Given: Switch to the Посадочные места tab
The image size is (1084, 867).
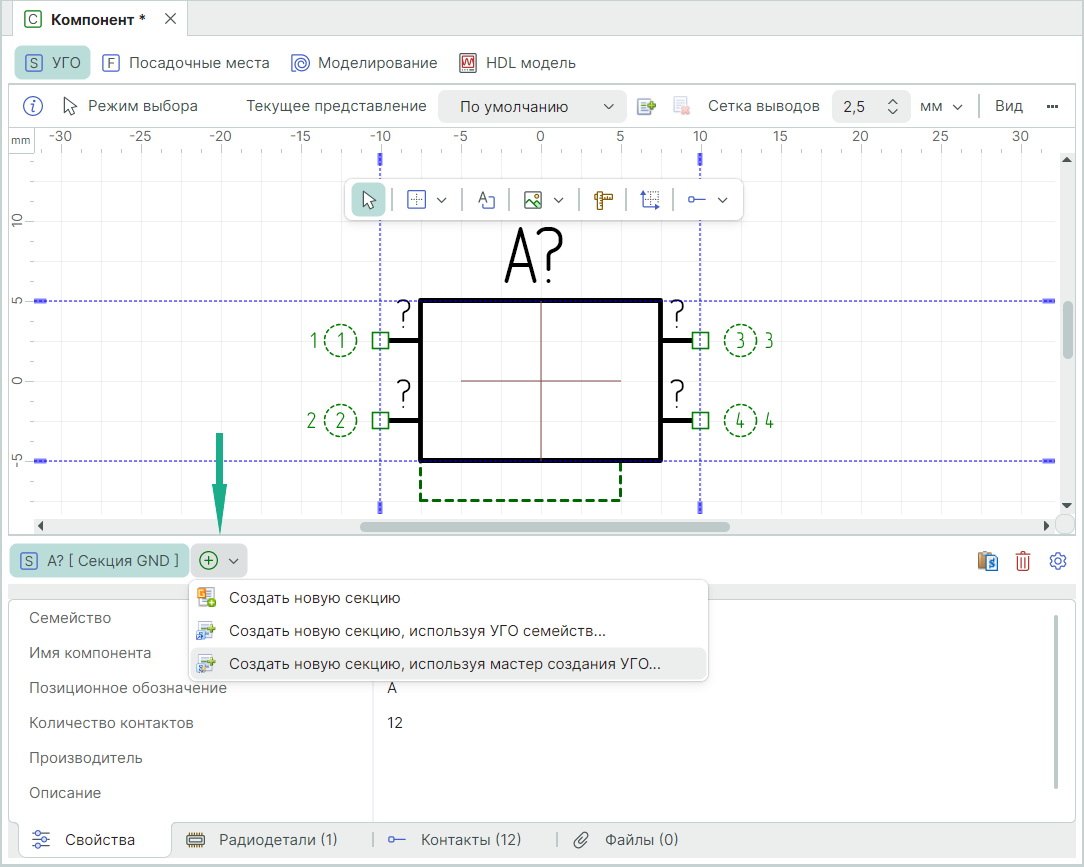Looking at the screenshot, I should pyautogui.click(x=186, y=63).
